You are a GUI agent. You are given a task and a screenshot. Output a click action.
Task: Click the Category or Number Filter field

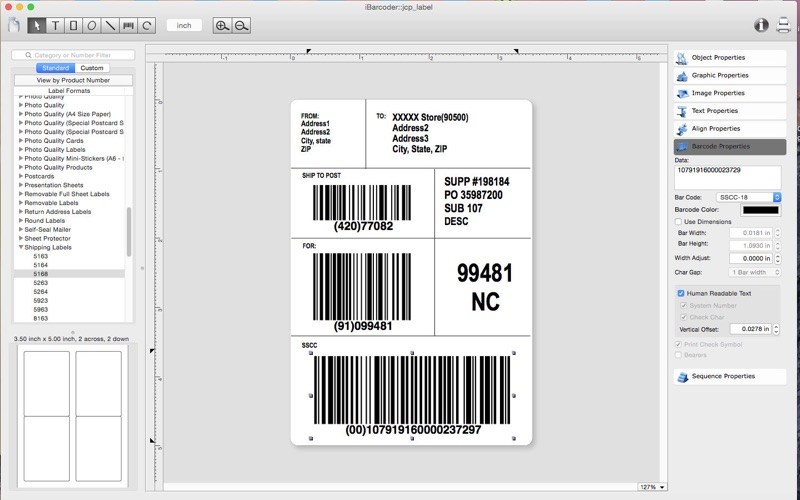pyautogui.click(x=73, y=55)
